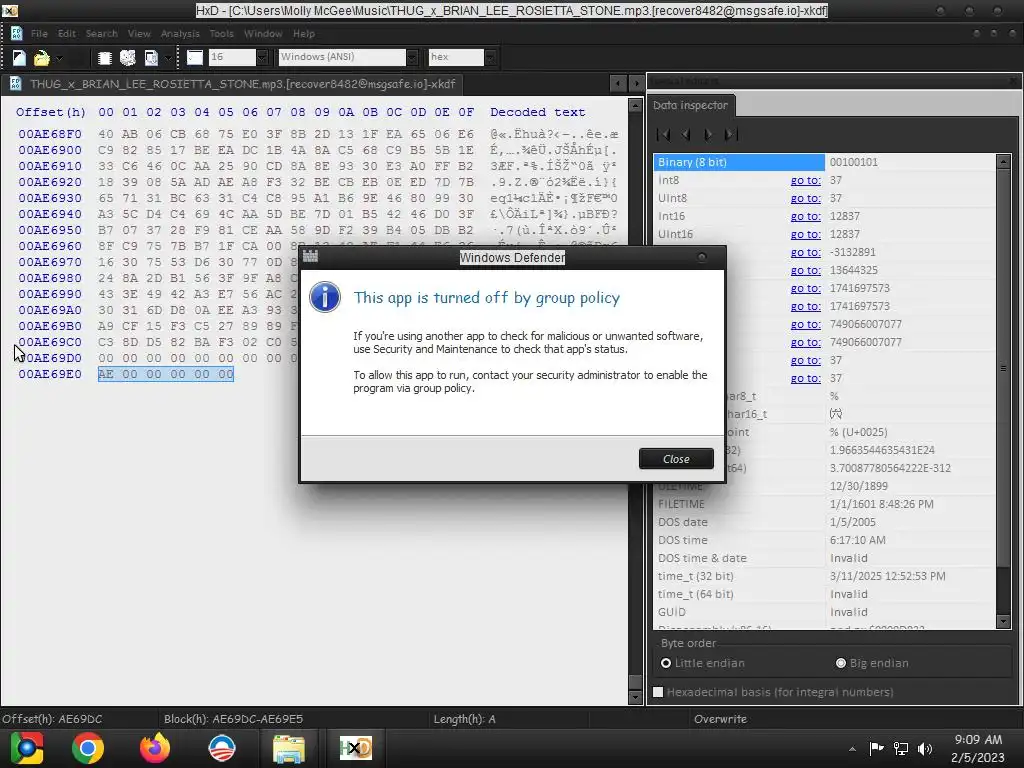Click the previous-byte arrow in Data inspector
1024x768 pixels.
click(686, 135)
